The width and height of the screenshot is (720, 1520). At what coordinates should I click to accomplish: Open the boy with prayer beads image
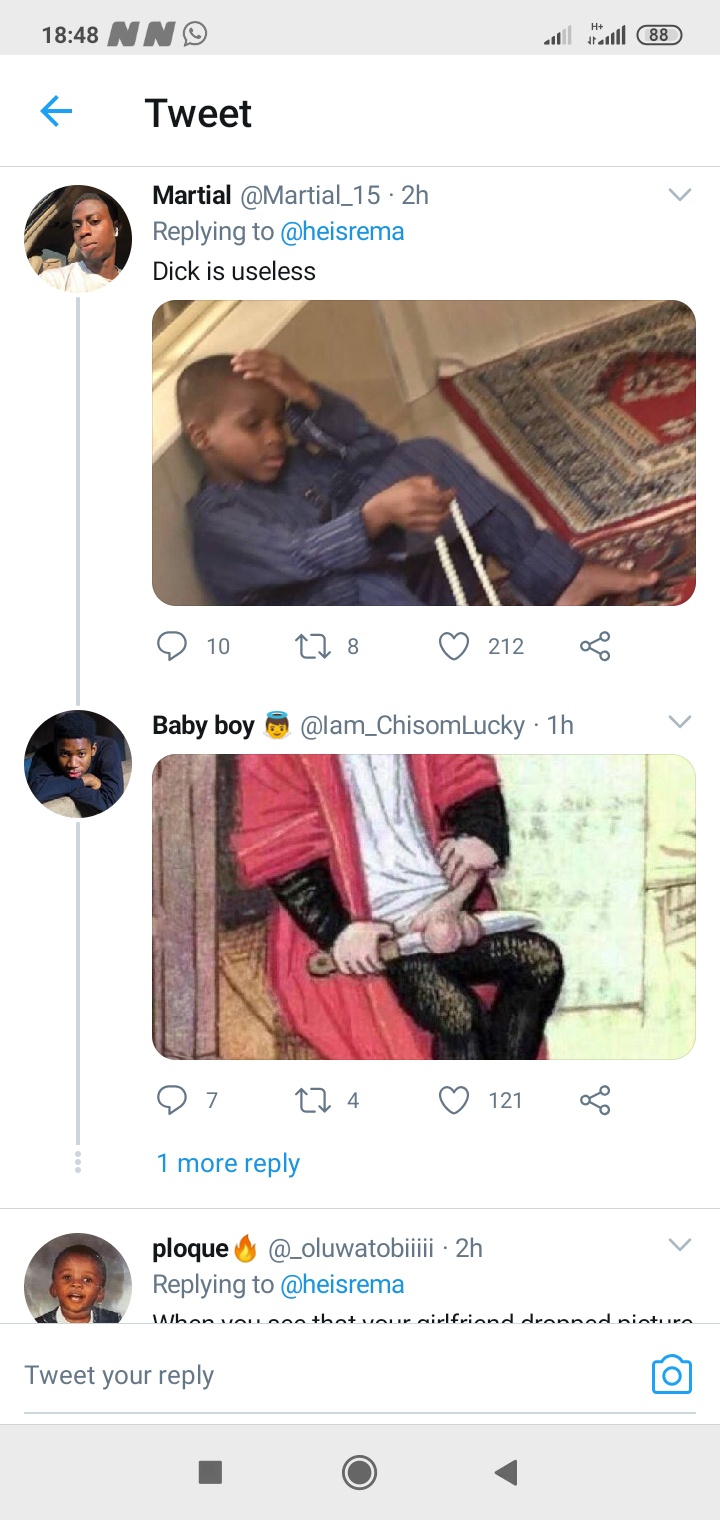tap(423, 453)
